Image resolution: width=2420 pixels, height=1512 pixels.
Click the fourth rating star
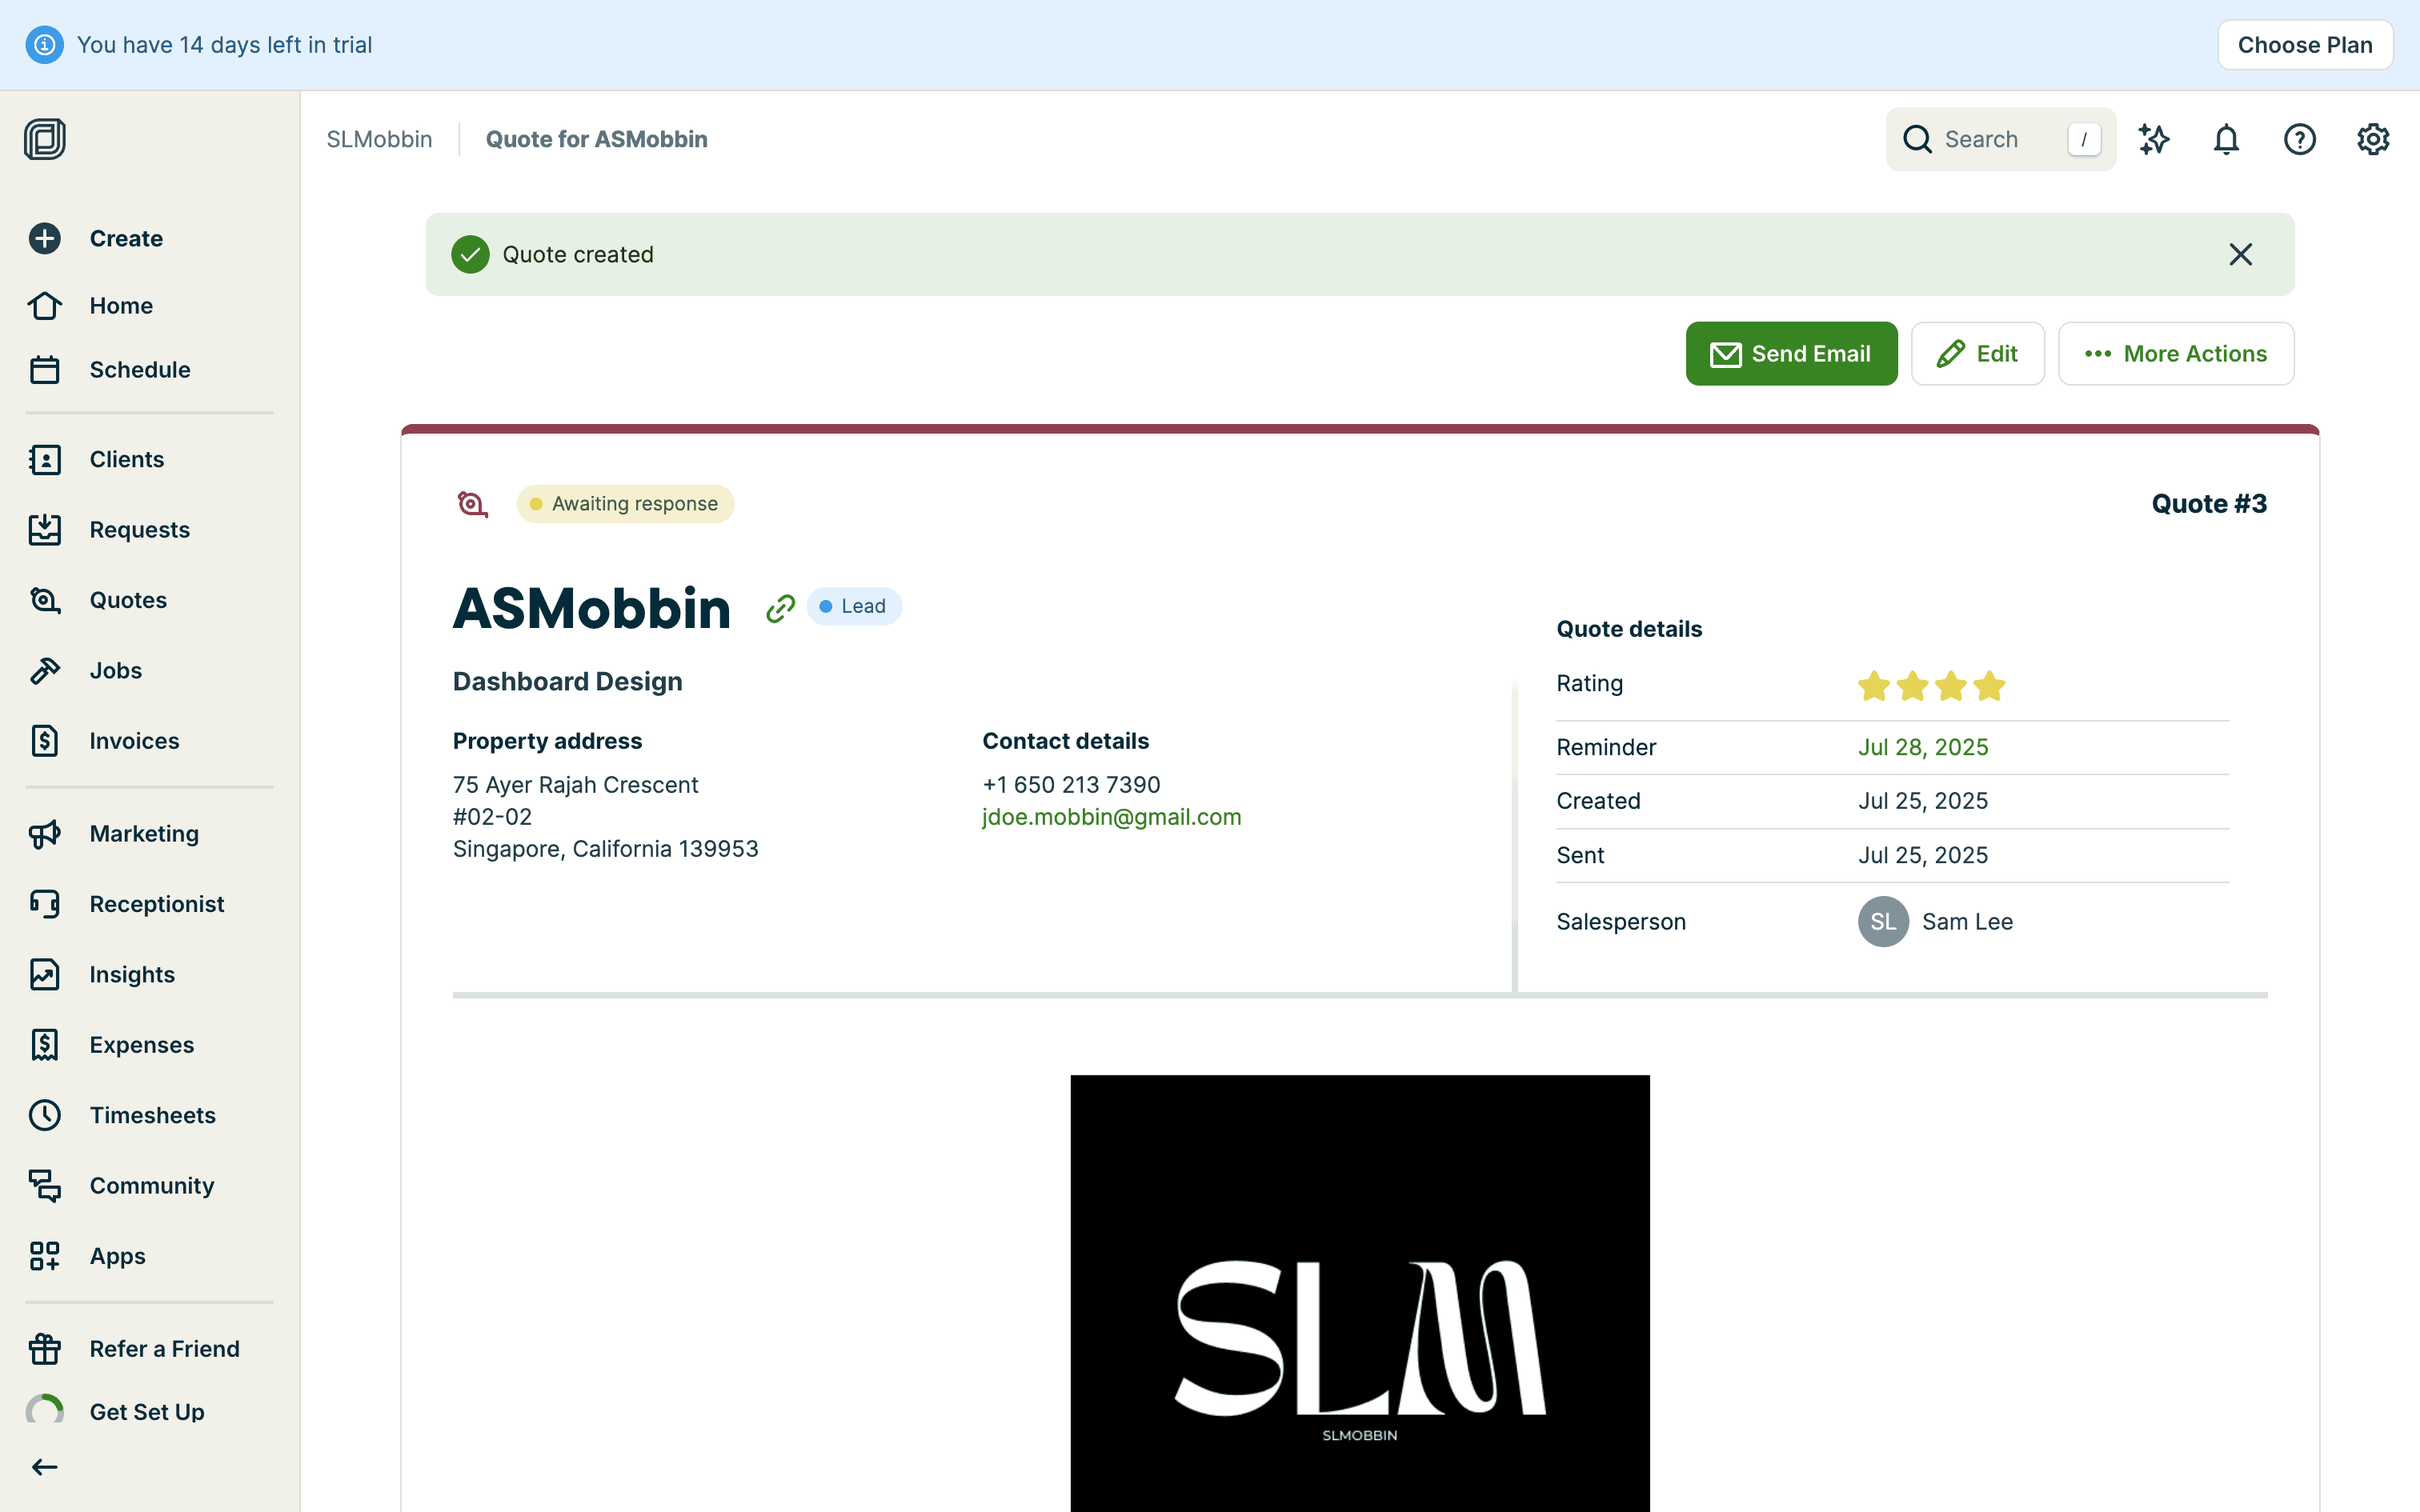tap(1989, 686)
